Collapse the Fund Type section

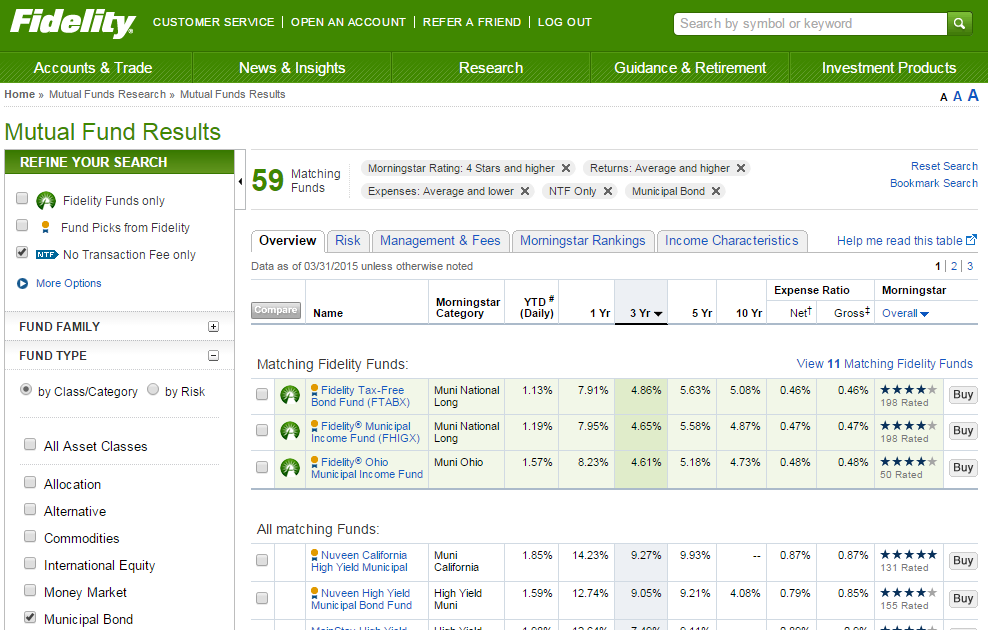[x=213, y=356]
